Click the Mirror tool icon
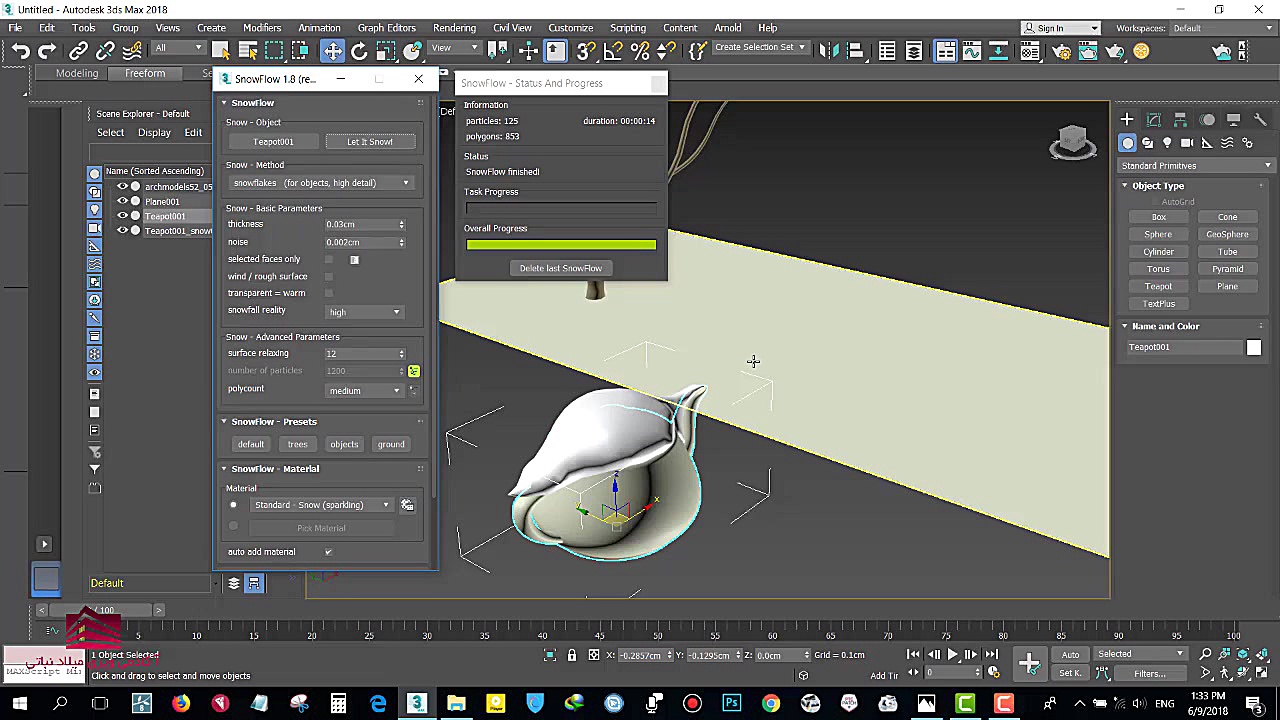1280x720 pixels. pyautogui.click(x=828, y=51)
